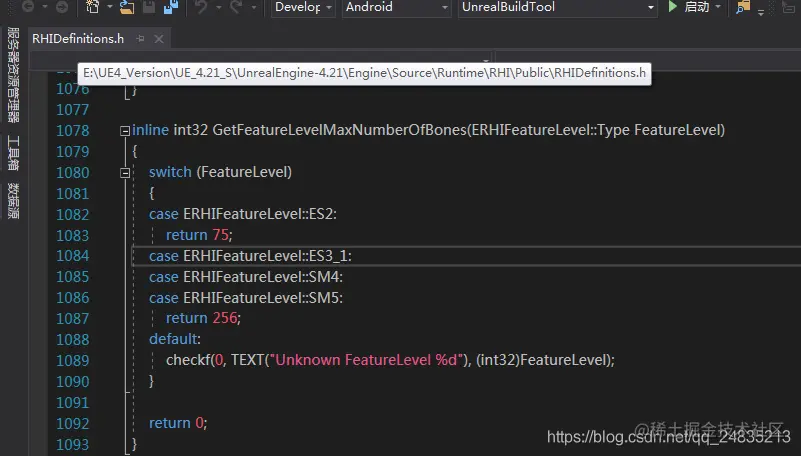Click the "Unknown FeatureLevel %d" string literal
The width and height of the screenshot is (801, 456).
click(x=366, y=360)
